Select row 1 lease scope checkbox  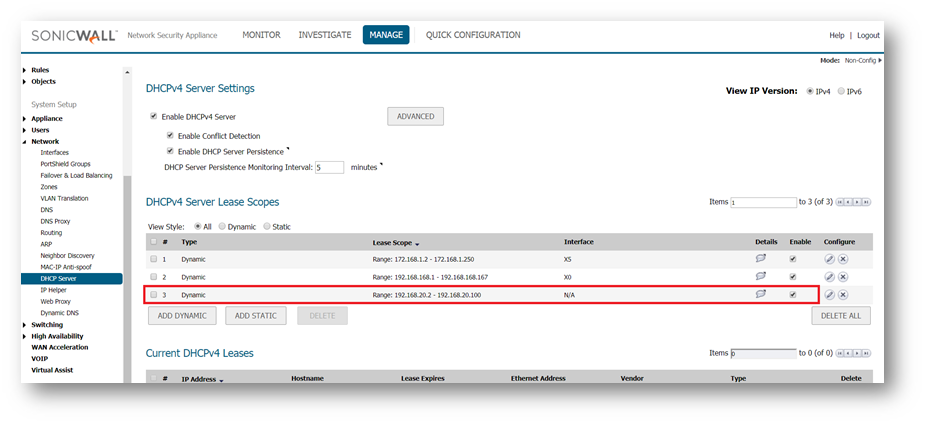click(x=154, y=259)
